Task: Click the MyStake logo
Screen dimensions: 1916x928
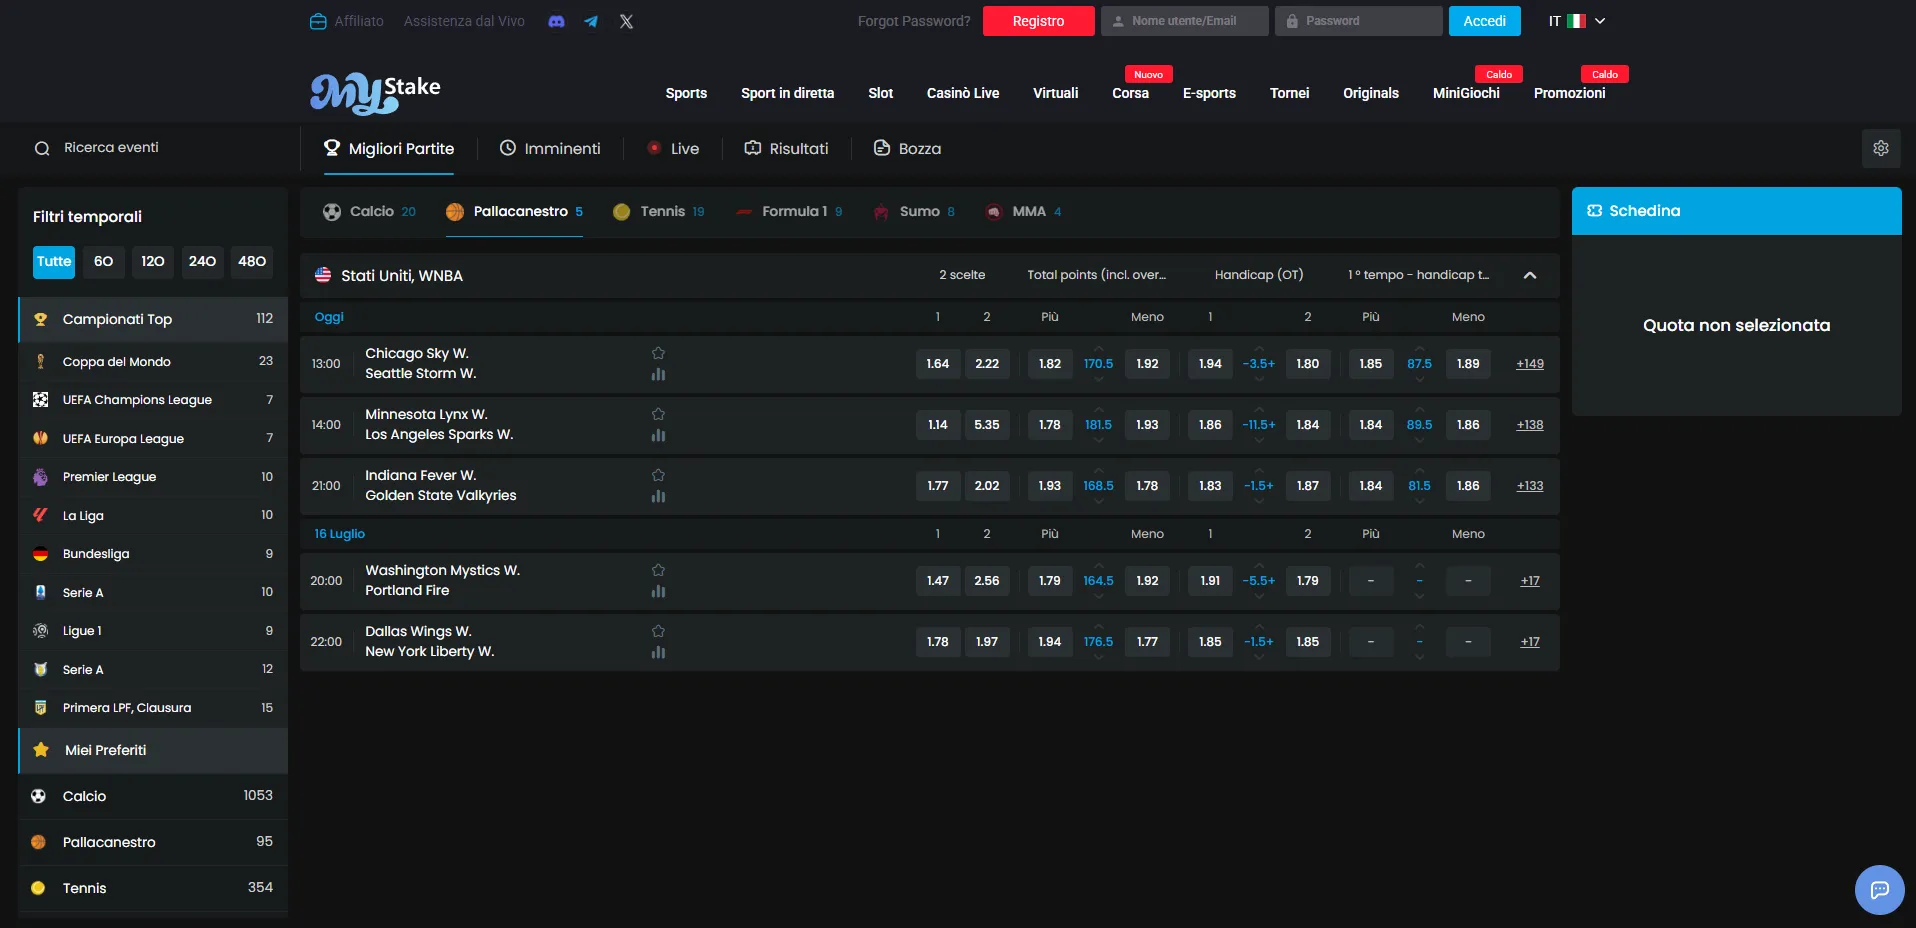Action: click(x=375, y=93)
